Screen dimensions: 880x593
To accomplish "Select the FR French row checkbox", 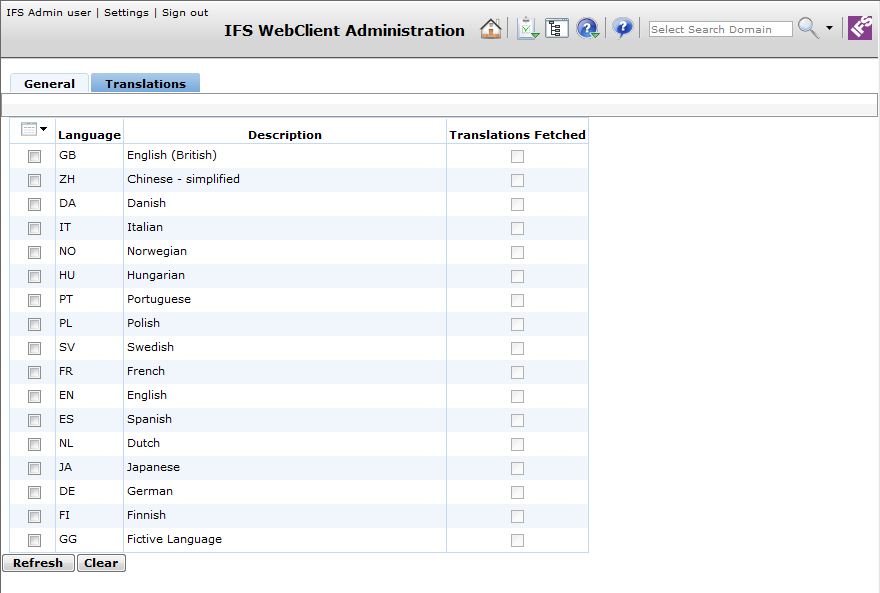I will pos(34,372).
